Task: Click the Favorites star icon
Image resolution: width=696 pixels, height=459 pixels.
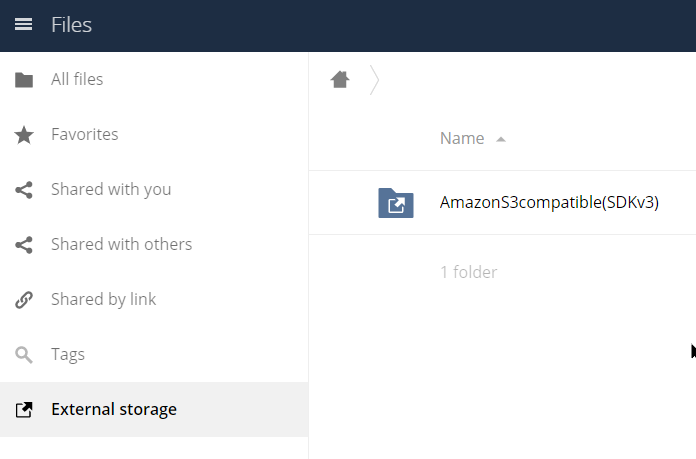Action: (x=24, y=135)
